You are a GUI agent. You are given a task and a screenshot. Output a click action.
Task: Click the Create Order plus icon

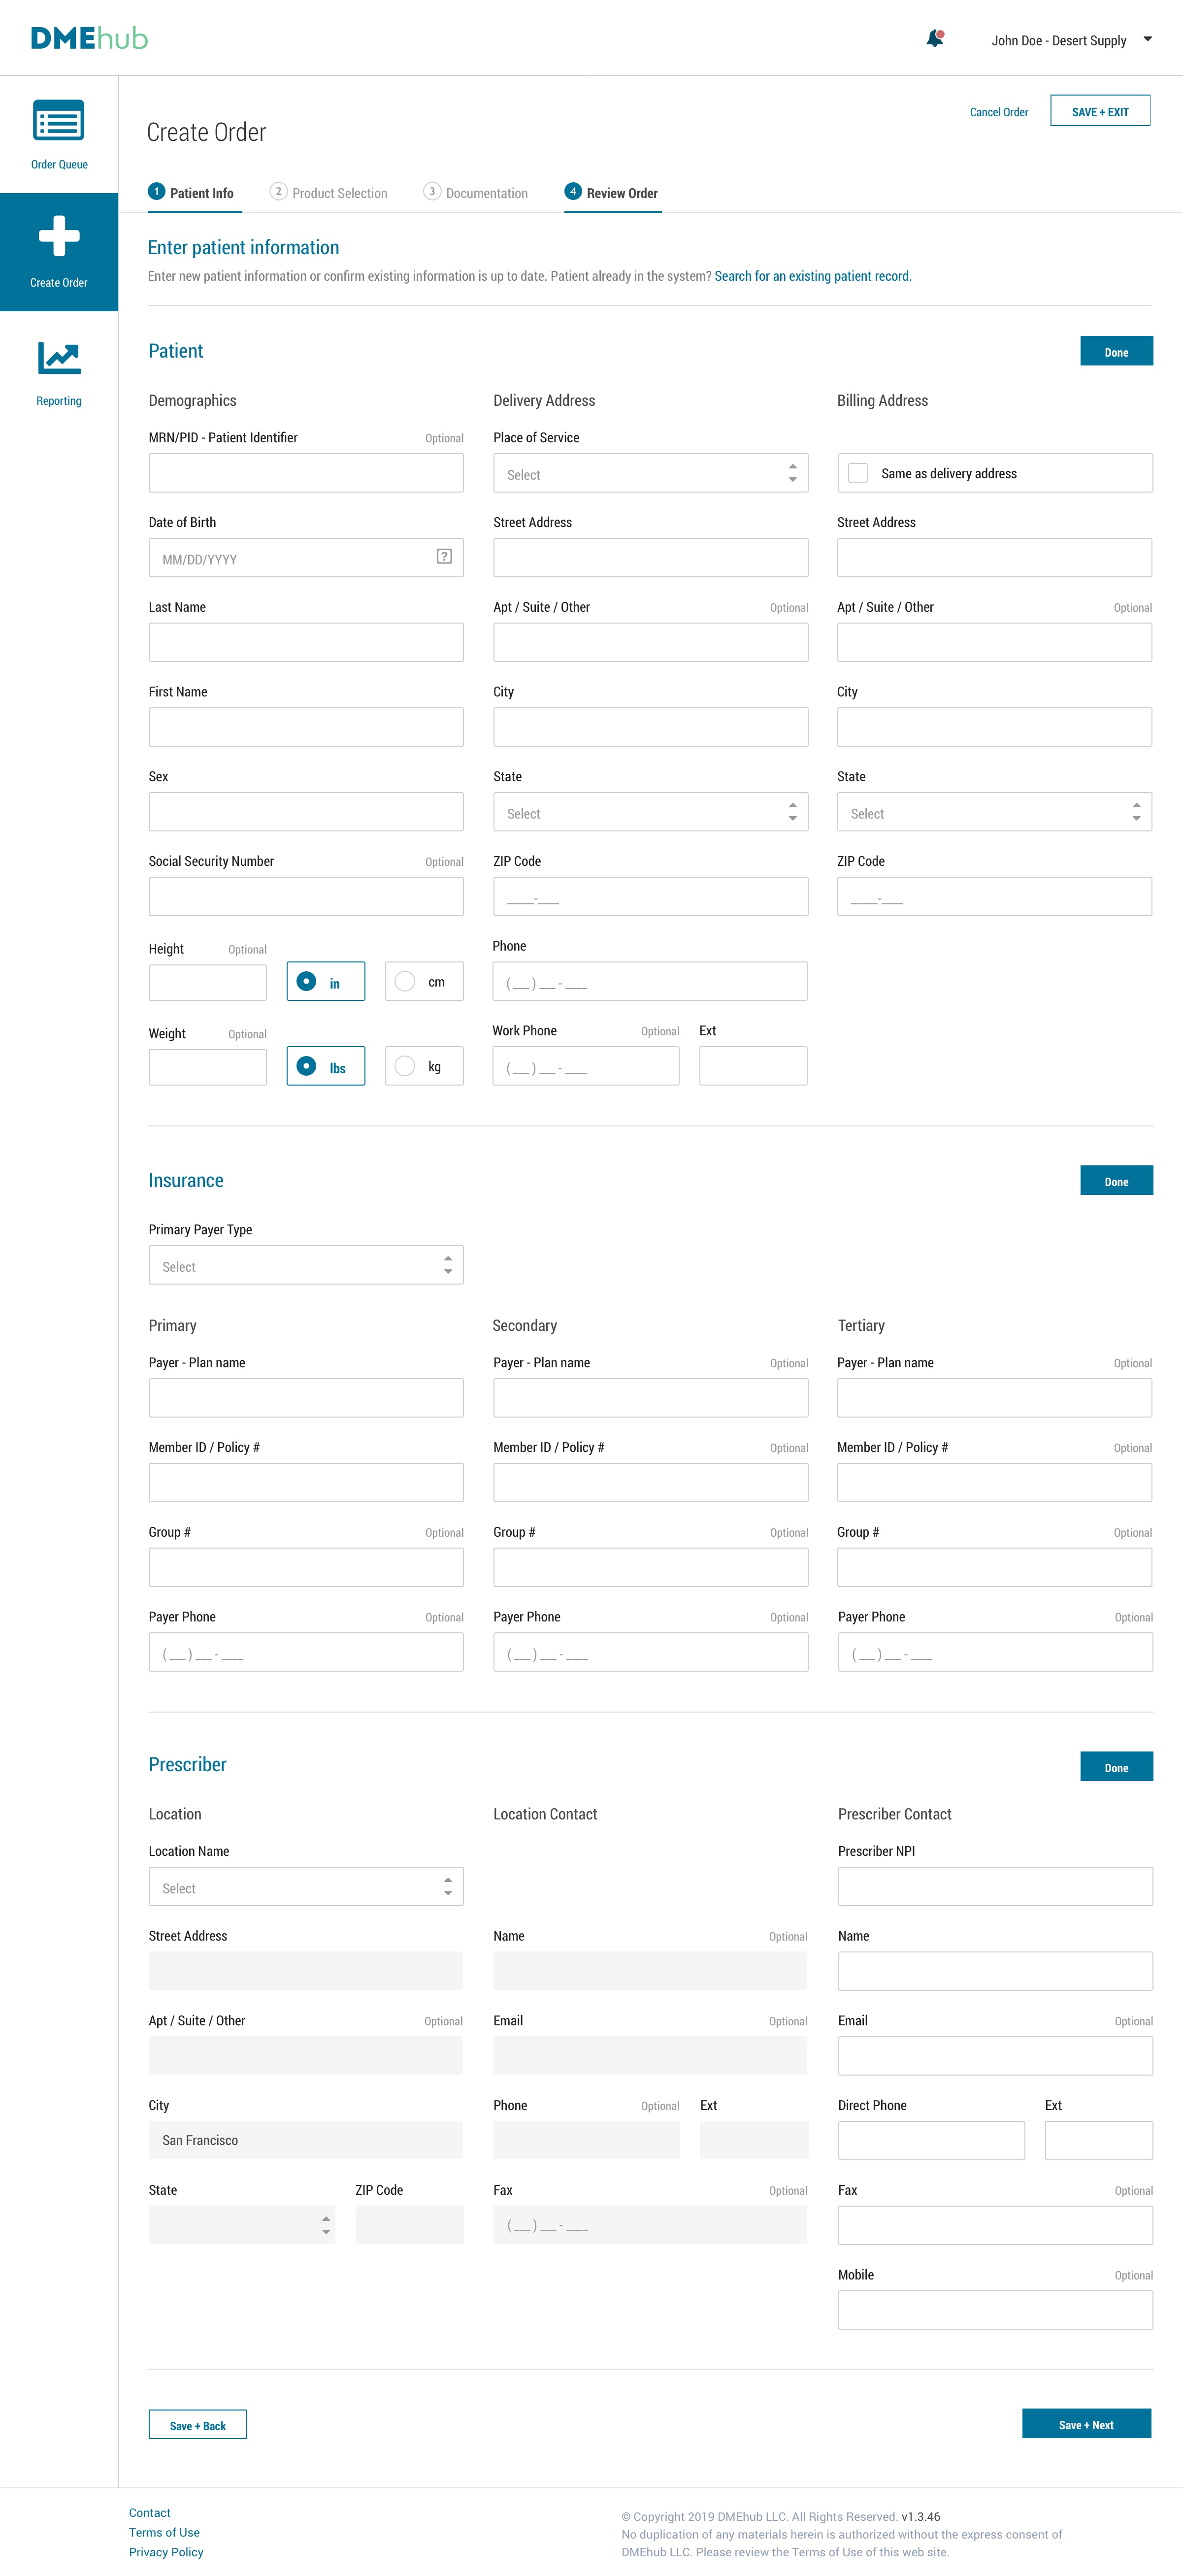coord(59,237)
